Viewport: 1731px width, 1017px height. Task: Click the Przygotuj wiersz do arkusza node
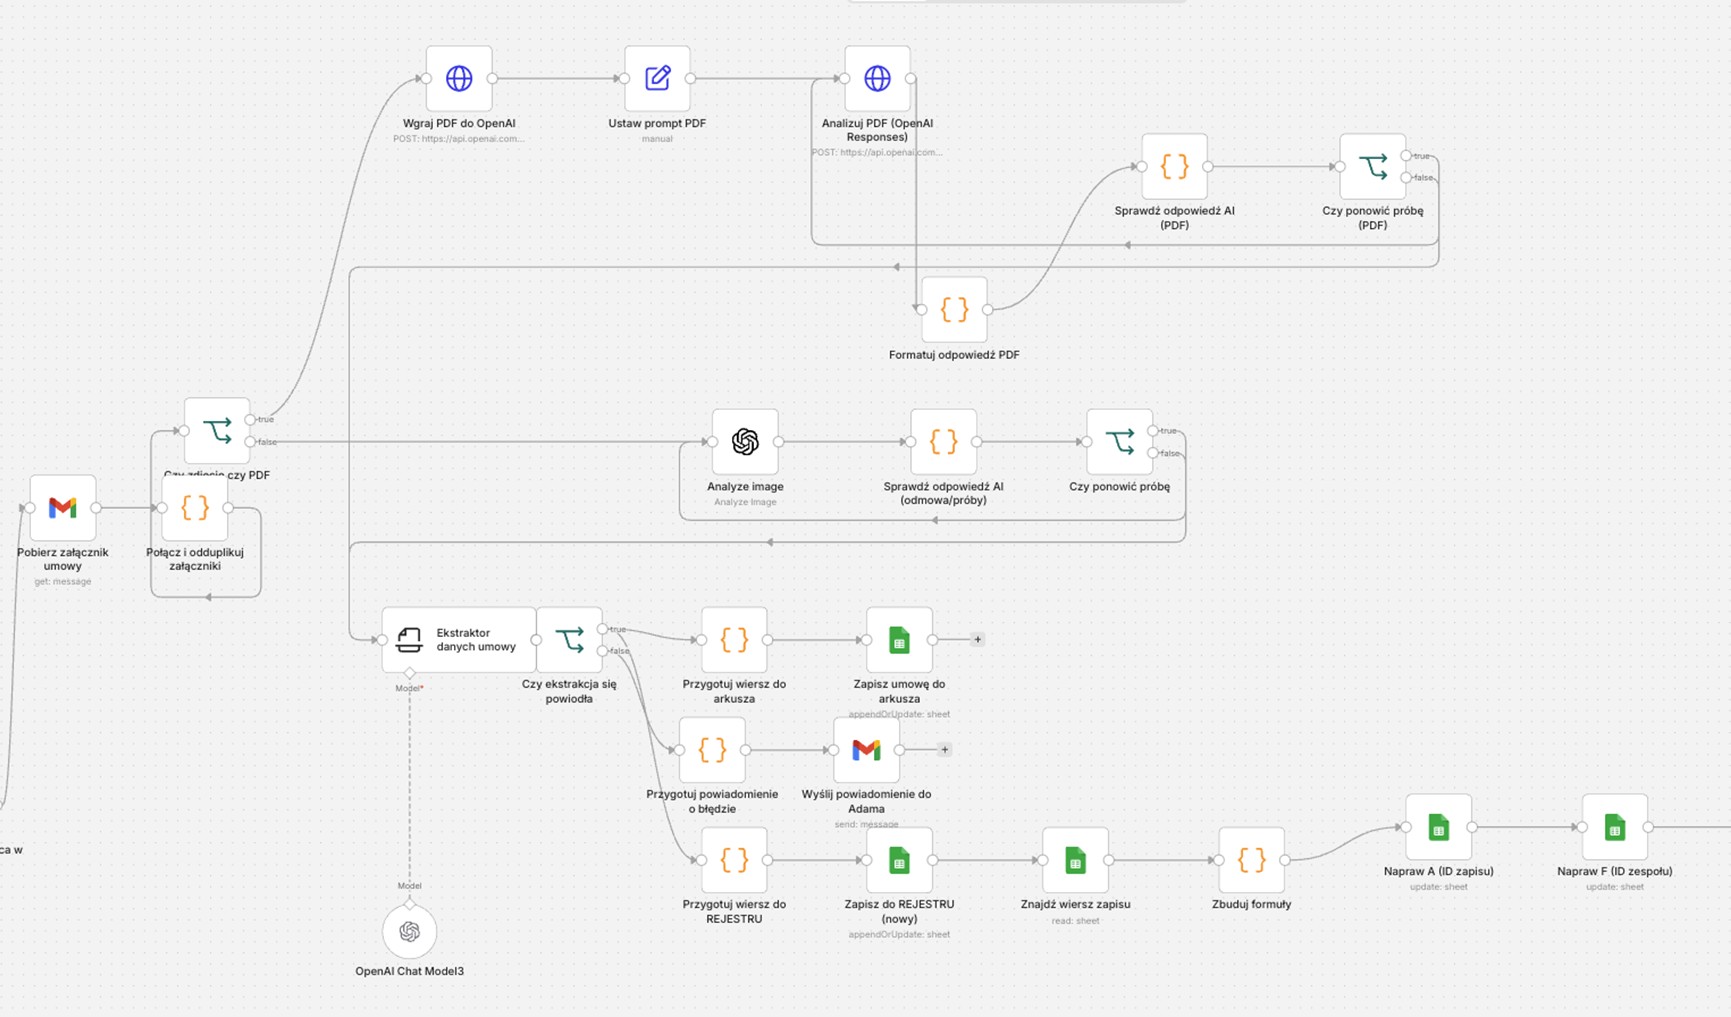click(734, 640)
